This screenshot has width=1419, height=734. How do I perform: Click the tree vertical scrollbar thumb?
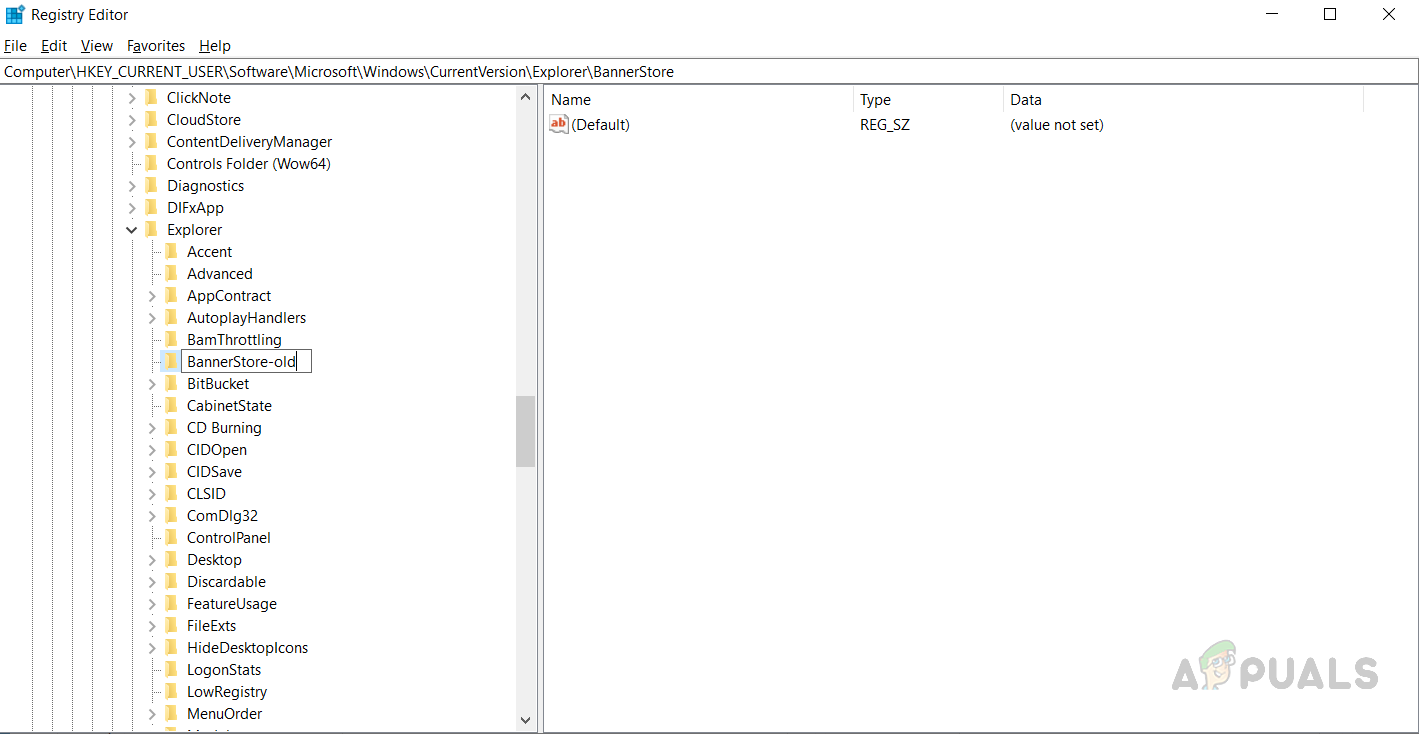click(x=526, y=431)
